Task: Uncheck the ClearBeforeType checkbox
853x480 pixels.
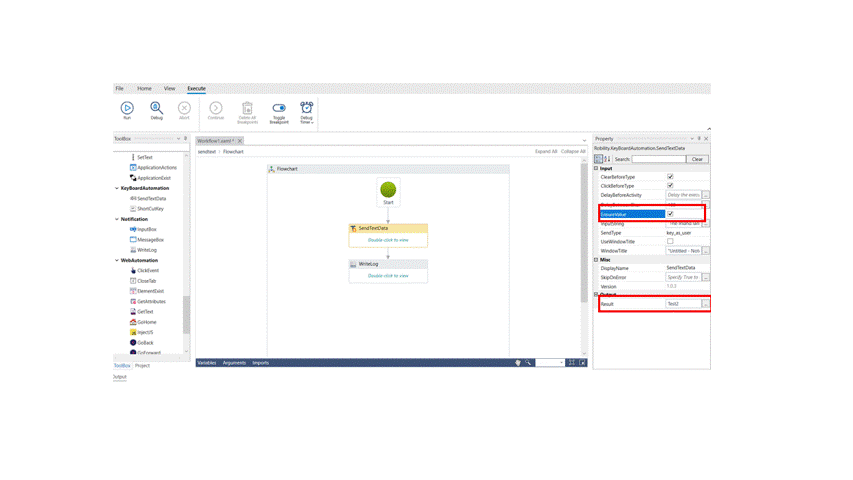Action: pyautogui.click(x=670, y=177)
